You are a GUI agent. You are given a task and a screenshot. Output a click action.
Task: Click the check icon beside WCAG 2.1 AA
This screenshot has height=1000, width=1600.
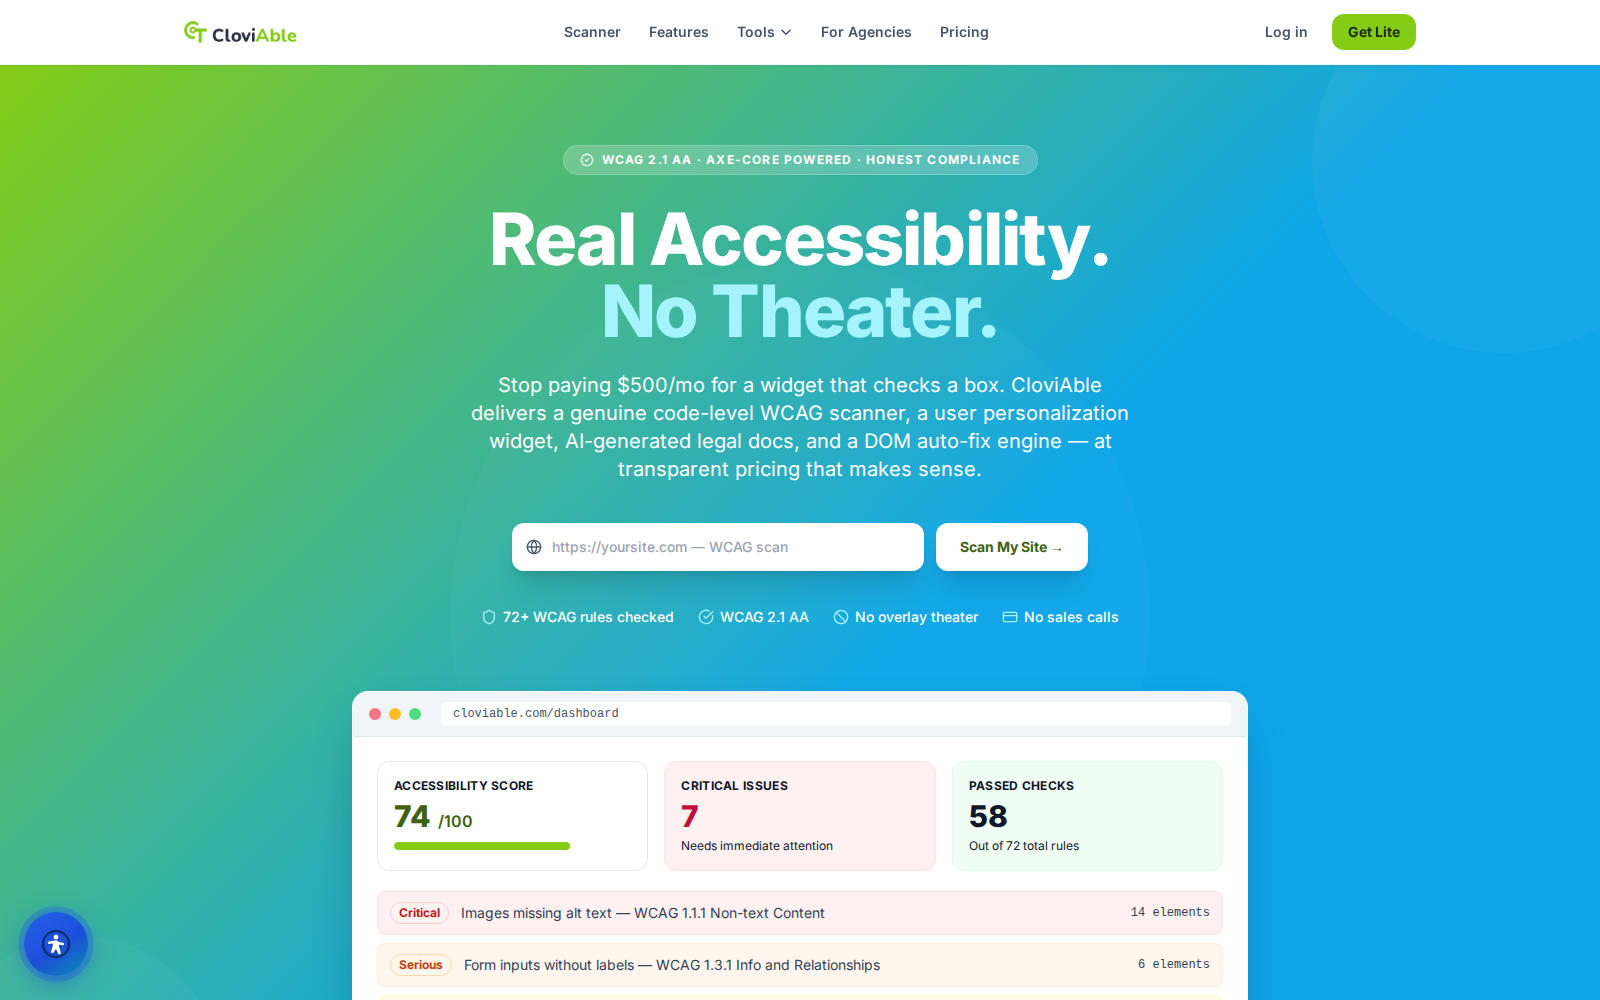point(706,617)
